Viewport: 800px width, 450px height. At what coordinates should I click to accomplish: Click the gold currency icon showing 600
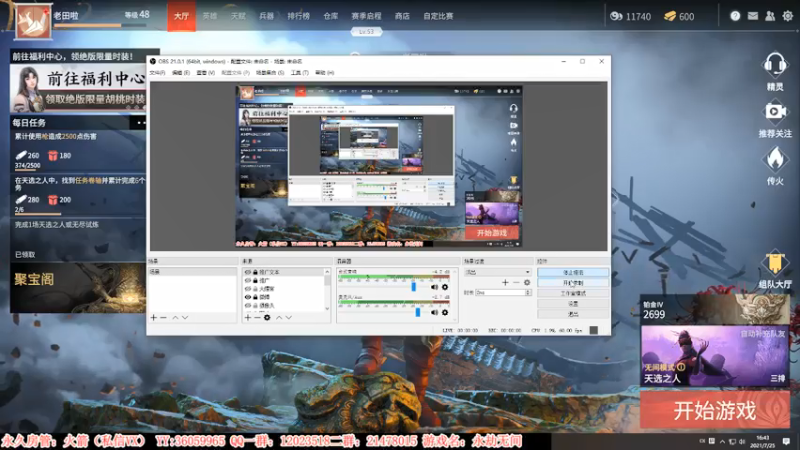(670, 16)
